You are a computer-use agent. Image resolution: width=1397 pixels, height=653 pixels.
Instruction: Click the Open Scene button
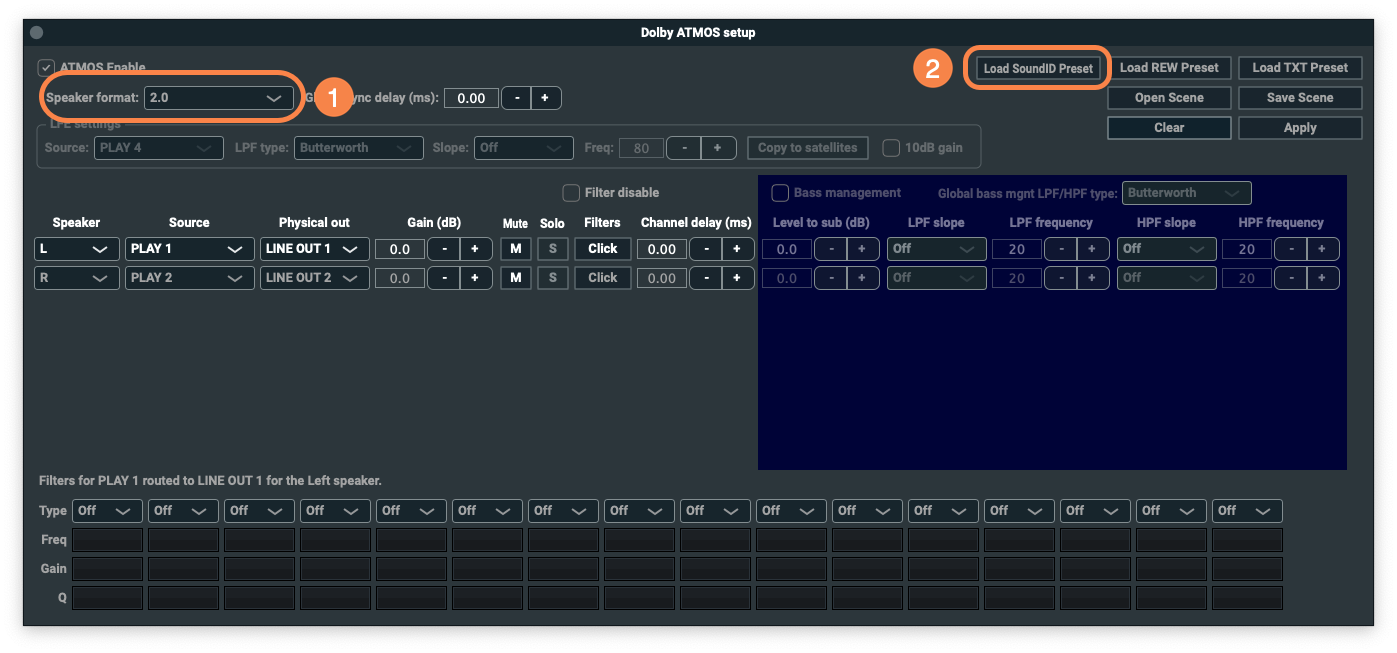click(x=1169, y=98)
